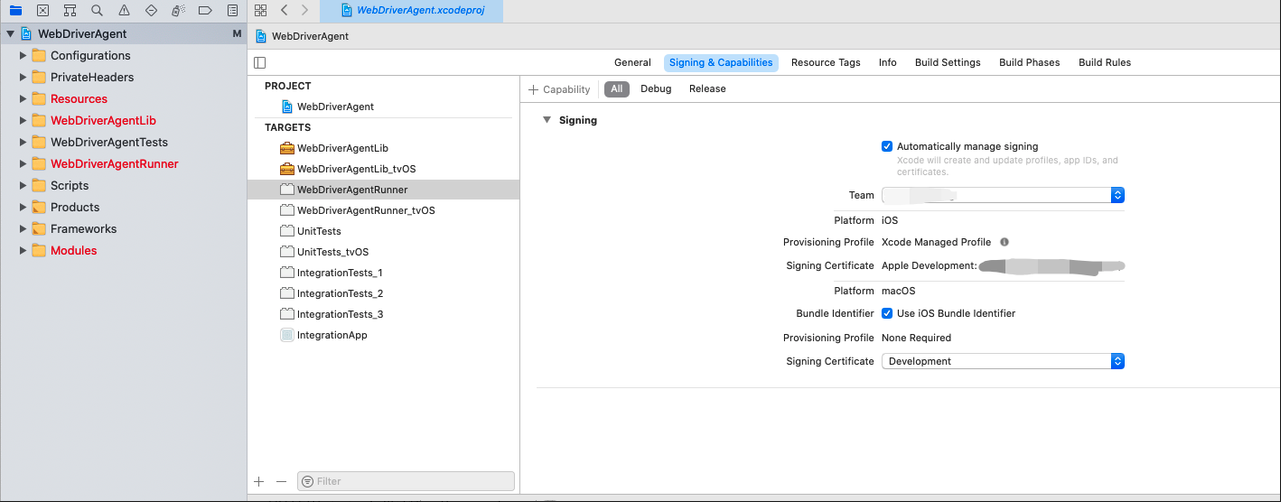Open the Report navigator icon
Image resolution: width=1281 pixels, height=502 pixels.
tap(232, 11)
